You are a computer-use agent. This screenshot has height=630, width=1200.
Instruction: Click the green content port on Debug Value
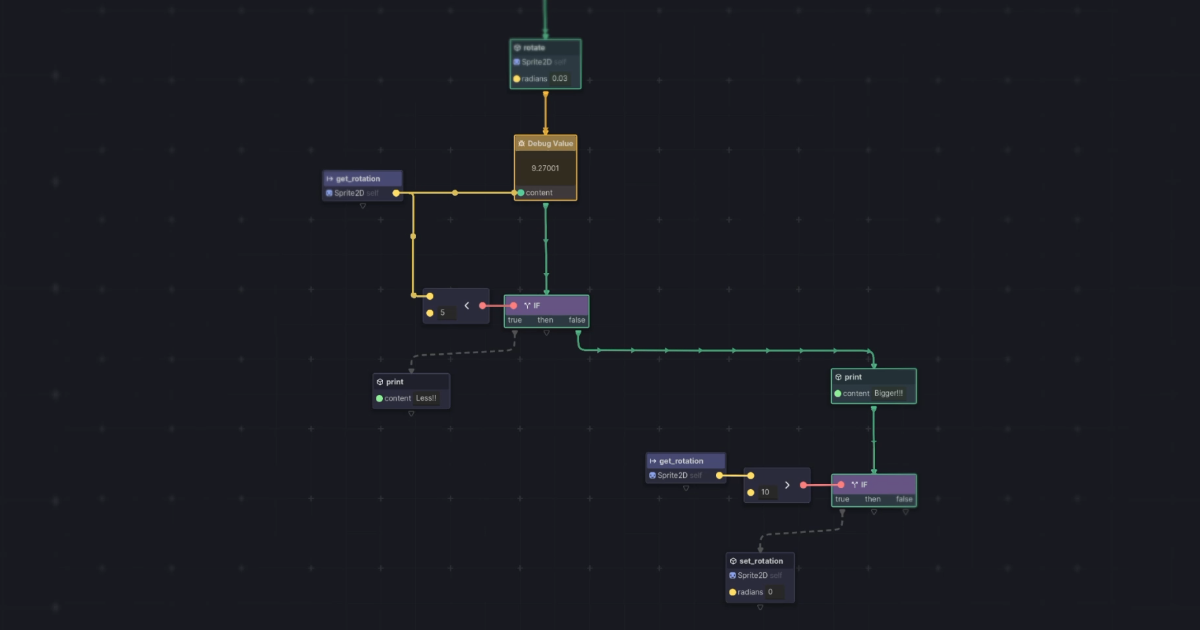[x=521, y=193]
